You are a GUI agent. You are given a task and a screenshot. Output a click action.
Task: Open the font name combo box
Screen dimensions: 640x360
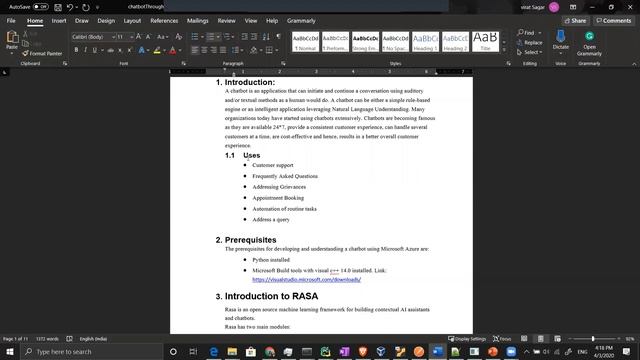(x=93, y=37)
